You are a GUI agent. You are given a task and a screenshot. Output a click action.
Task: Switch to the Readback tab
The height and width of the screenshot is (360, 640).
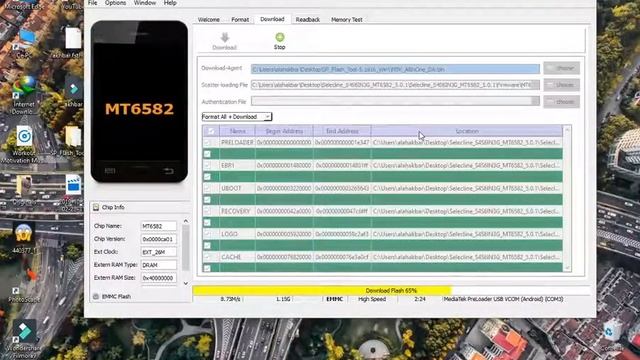click(x=308, y=20)
